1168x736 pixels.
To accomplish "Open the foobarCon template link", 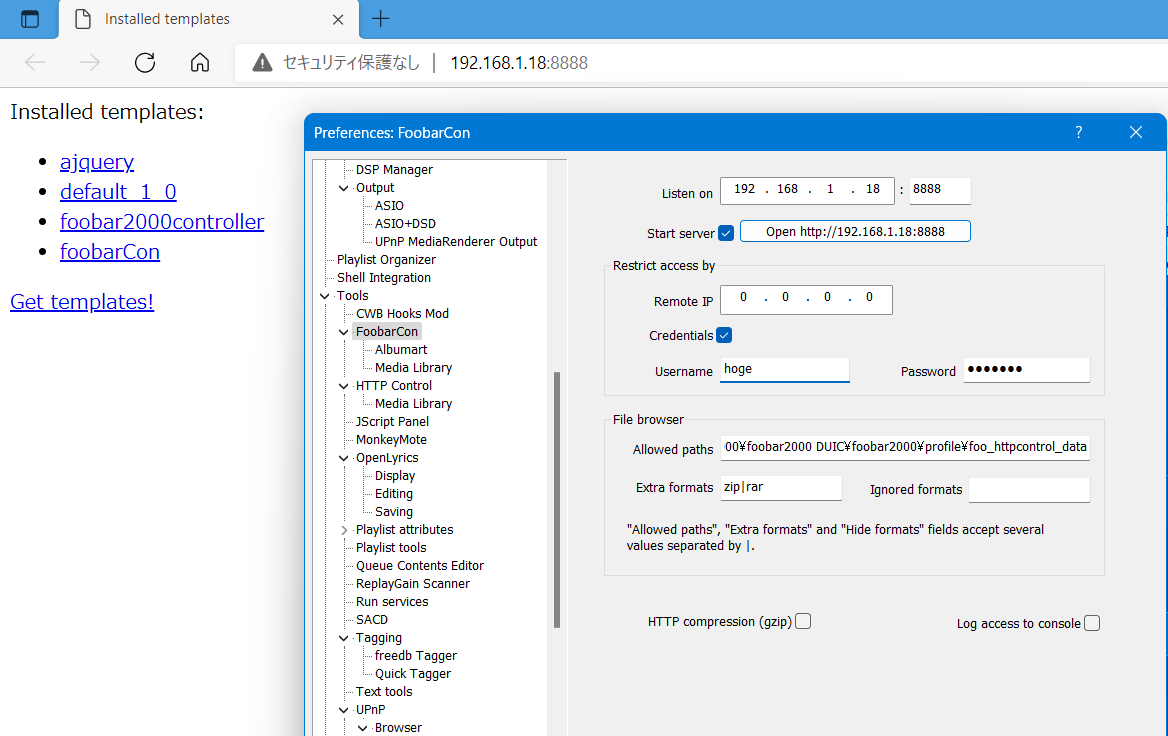I will coord(110,252).
